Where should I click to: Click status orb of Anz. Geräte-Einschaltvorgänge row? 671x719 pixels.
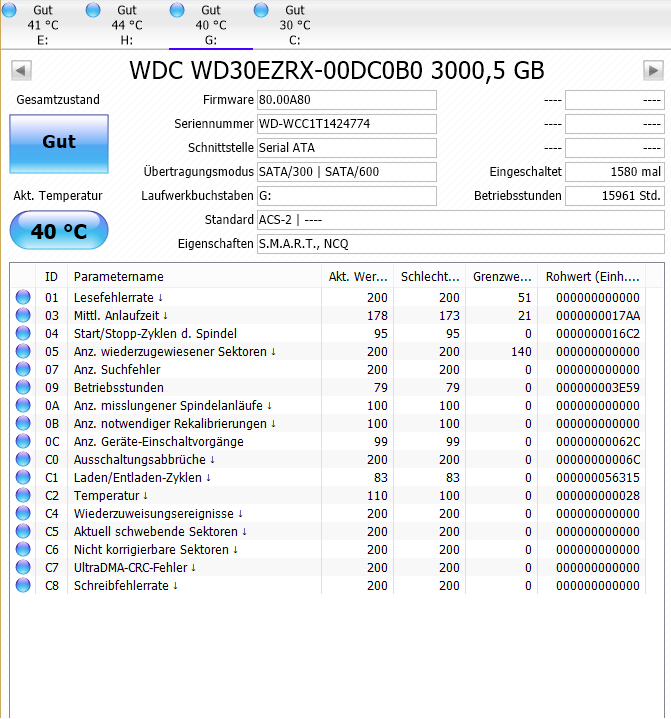(x=23, y=441)
